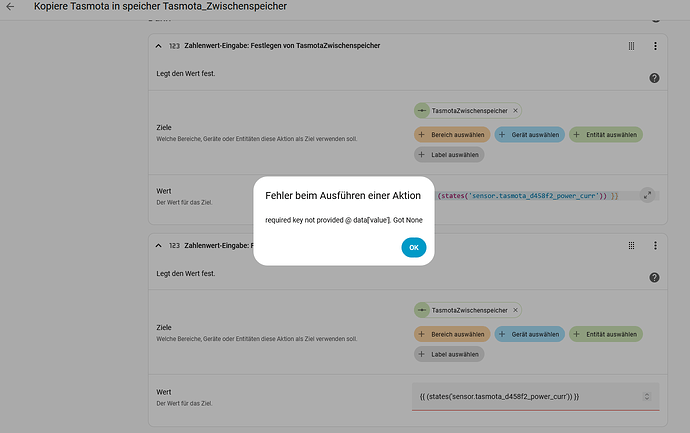Click OK in the error dialog
This screenshot has height=433, width=690.
click(x=413, y=247)
